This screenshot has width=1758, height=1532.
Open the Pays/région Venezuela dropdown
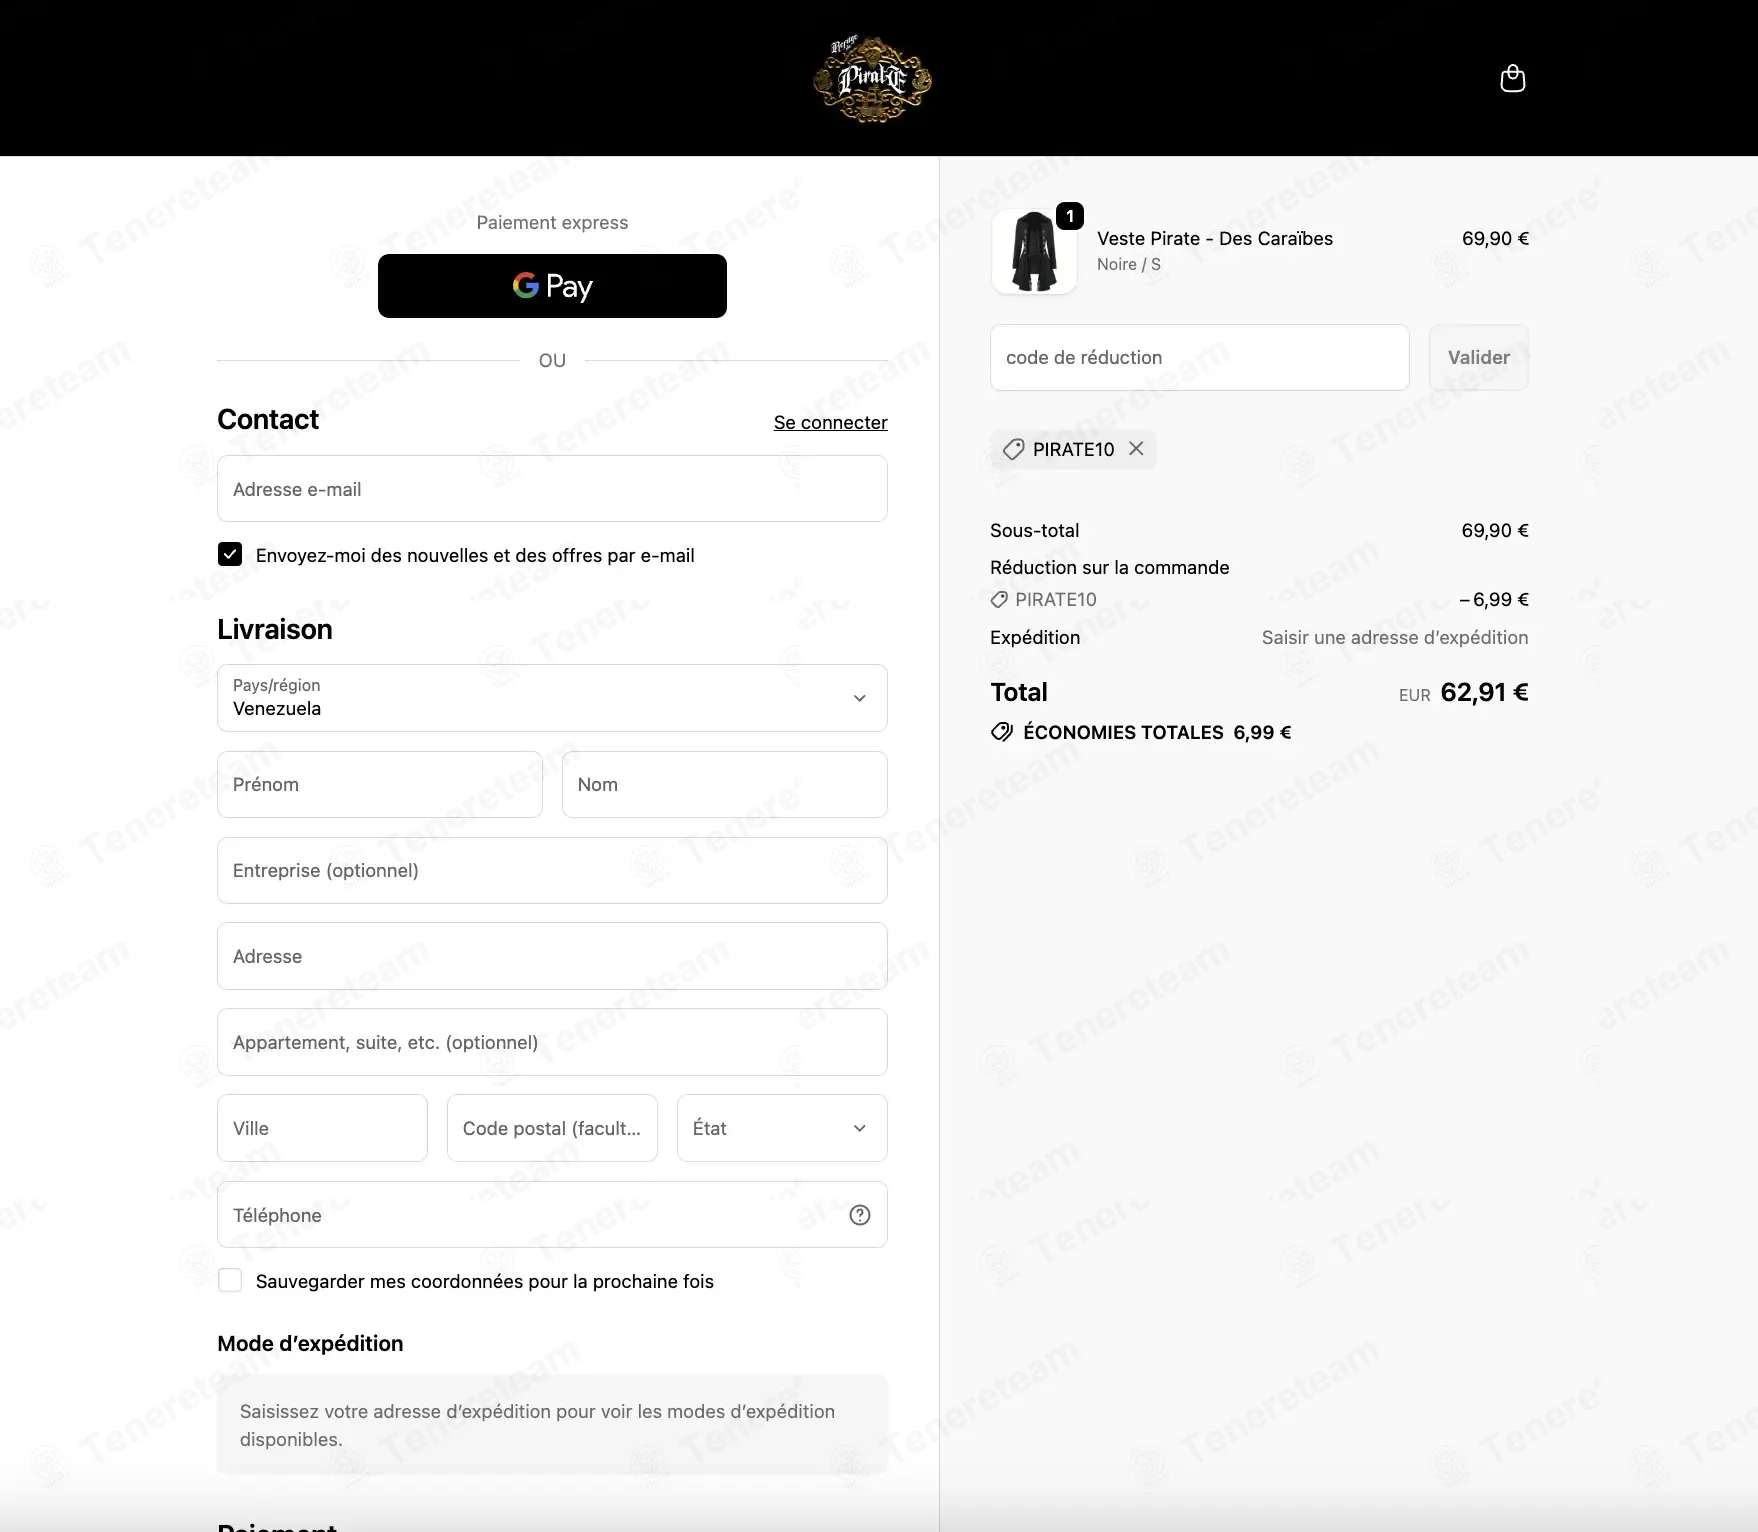[x=552, y=698]
